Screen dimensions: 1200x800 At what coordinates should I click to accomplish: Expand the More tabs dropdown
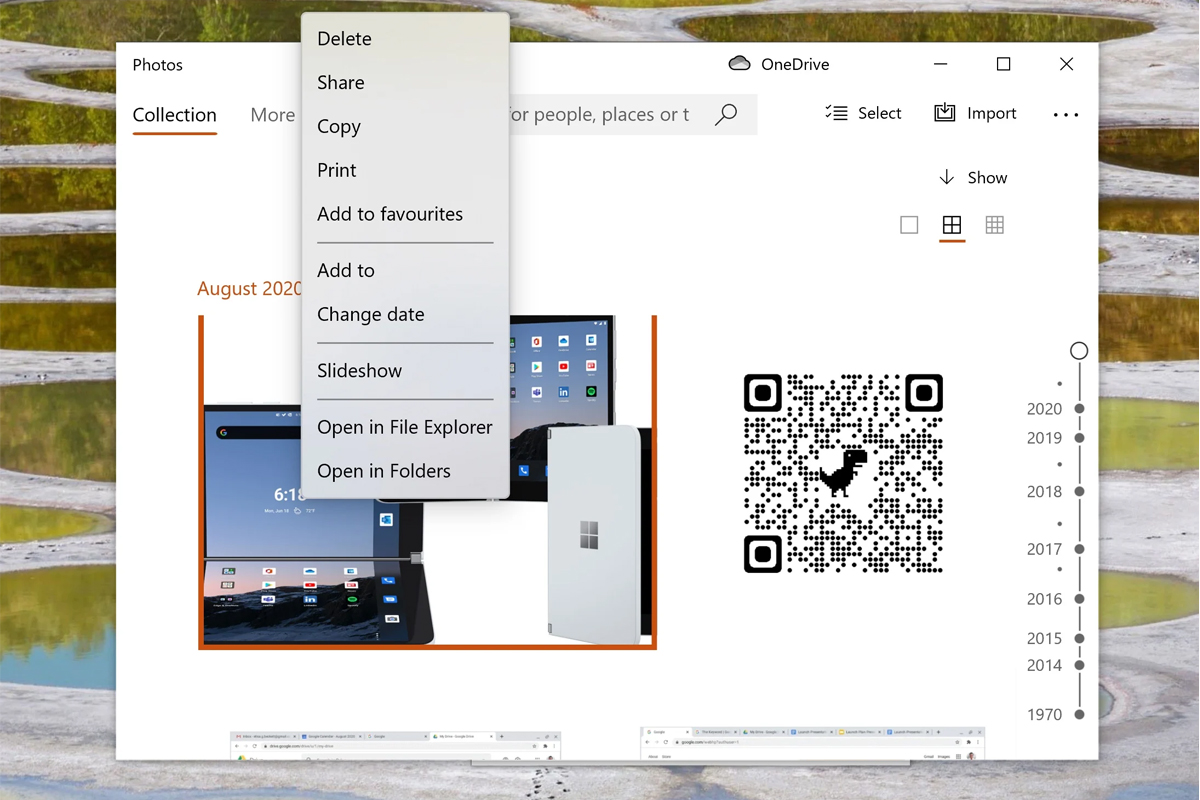pyautogui.click(x=273, y=115)
